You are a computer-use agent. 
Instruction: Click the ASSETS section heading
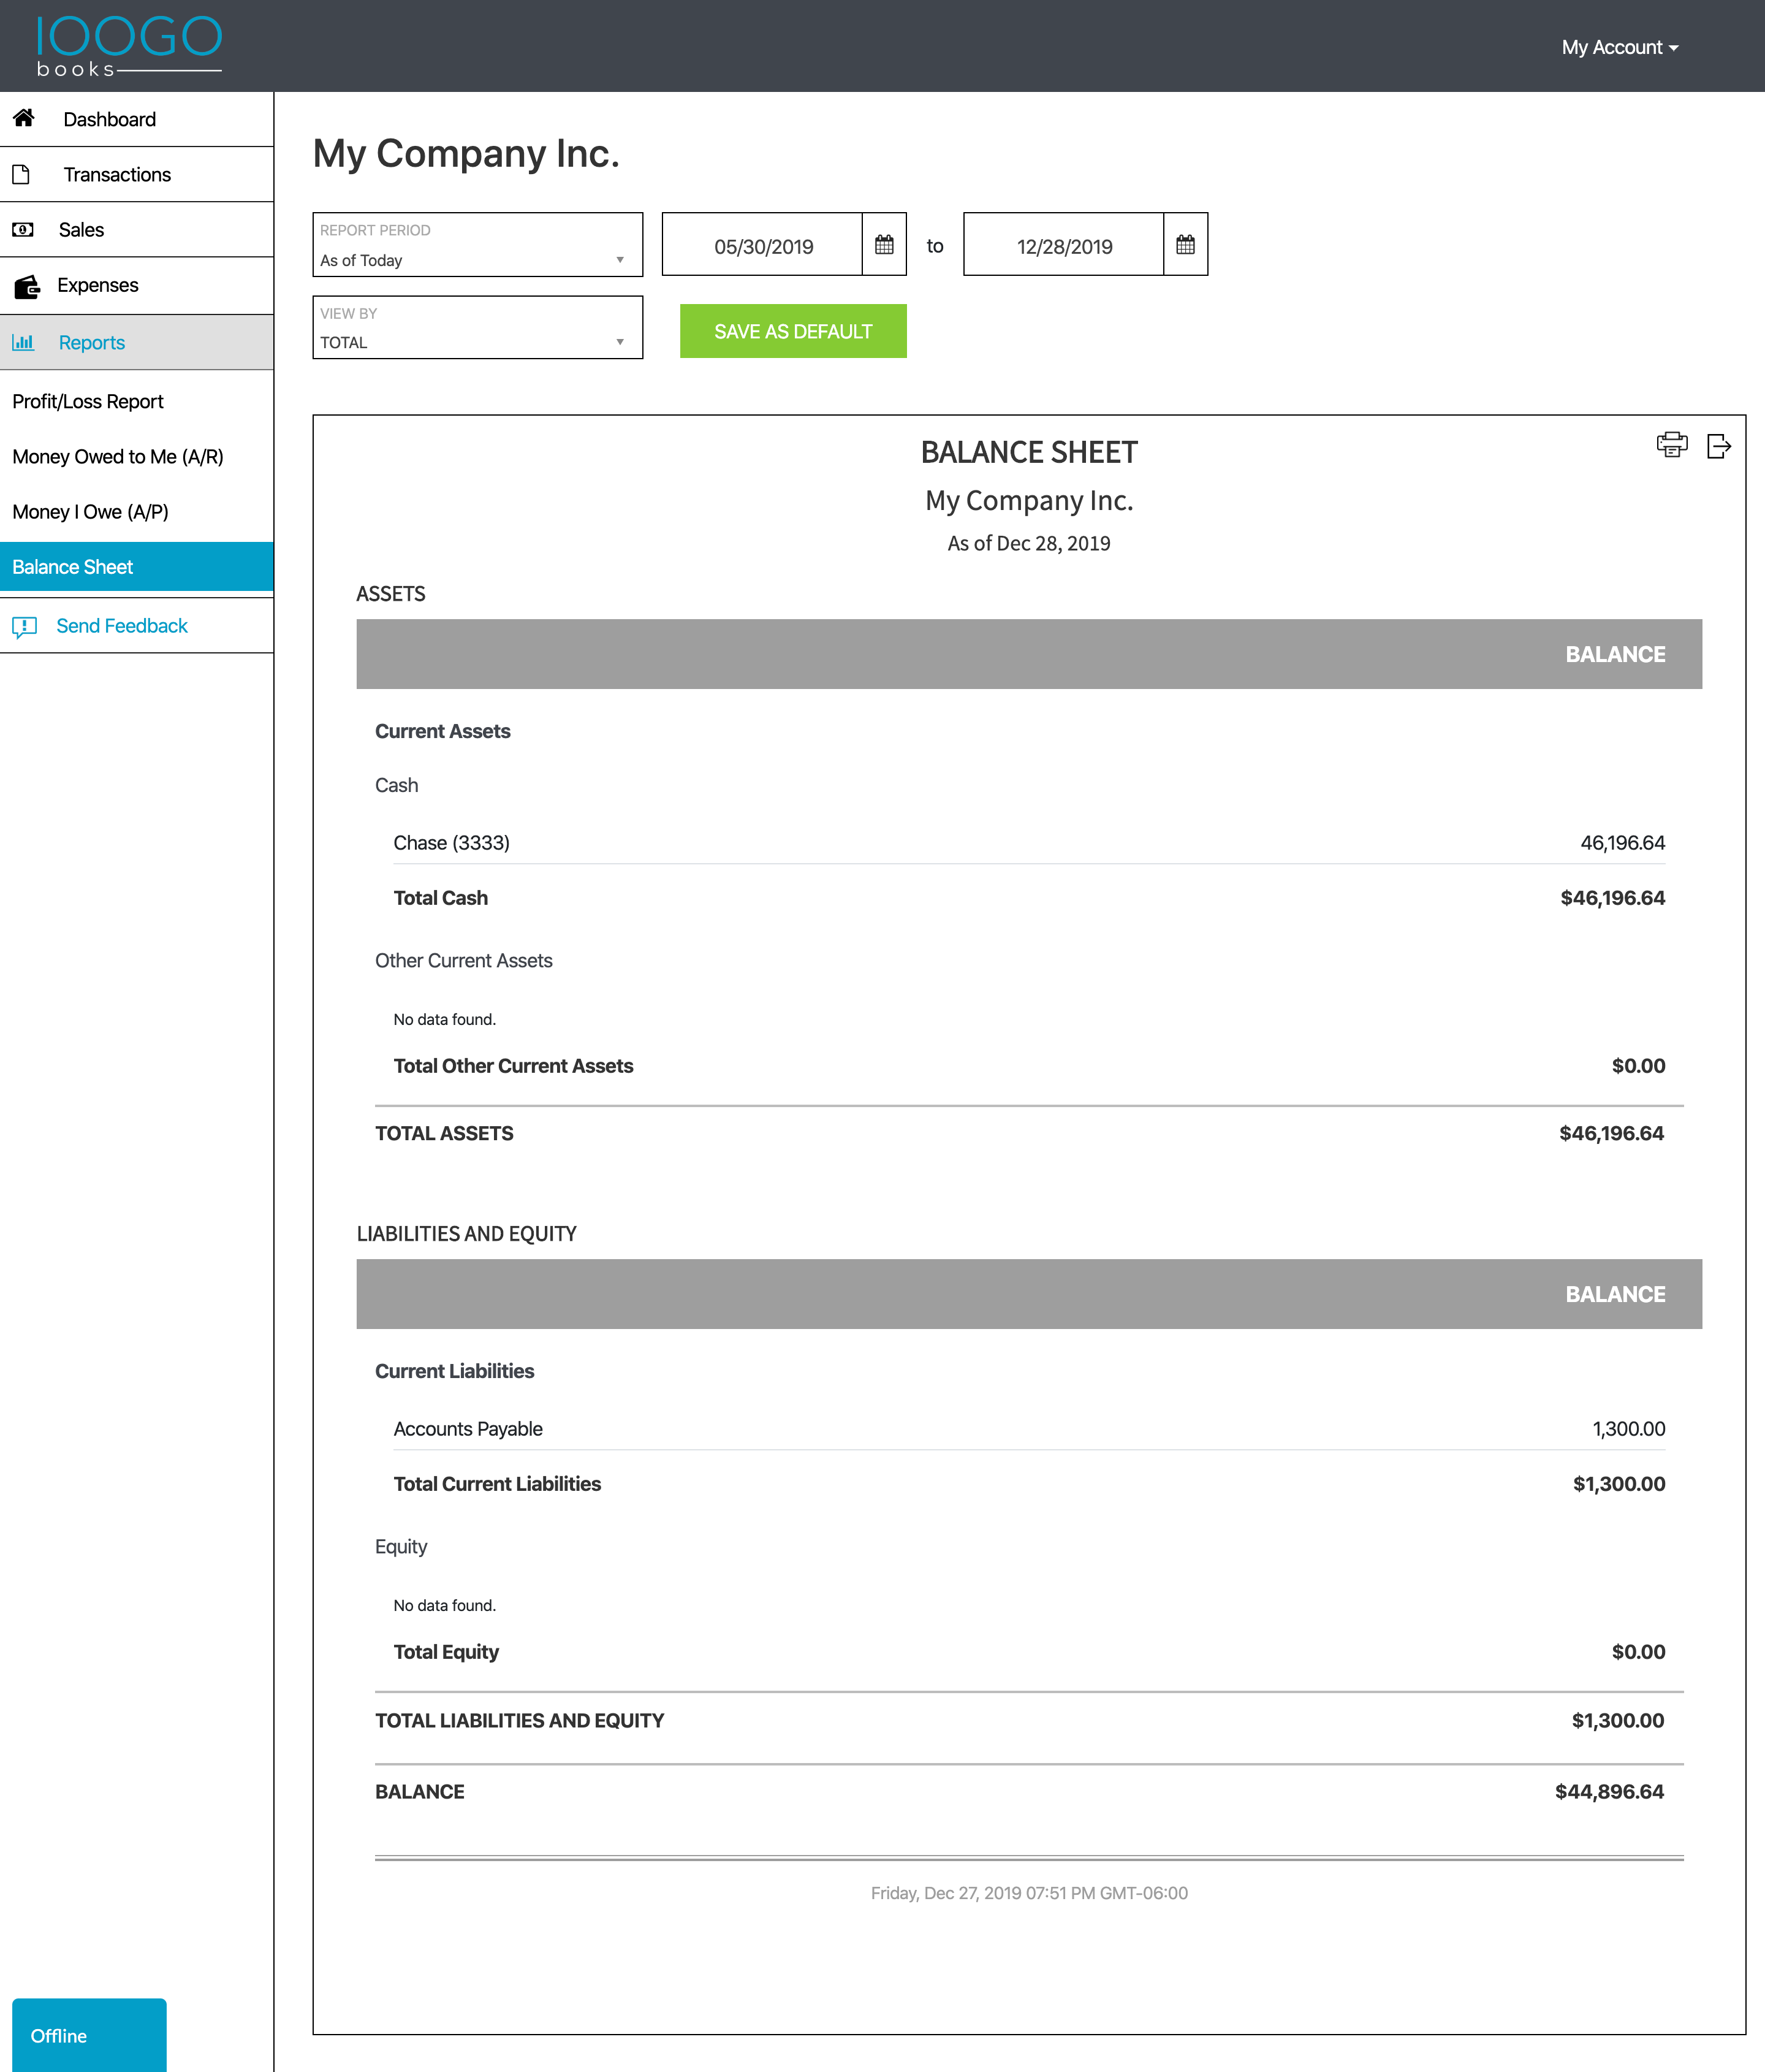pos(390,594)
